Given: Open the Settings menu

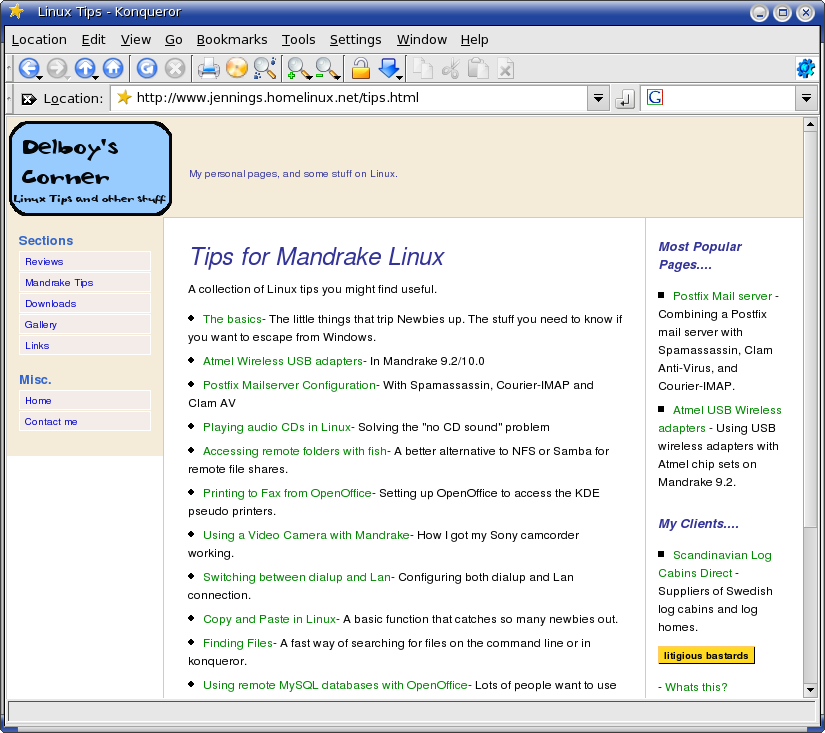Looking at the screenshot, I should 356,39.
